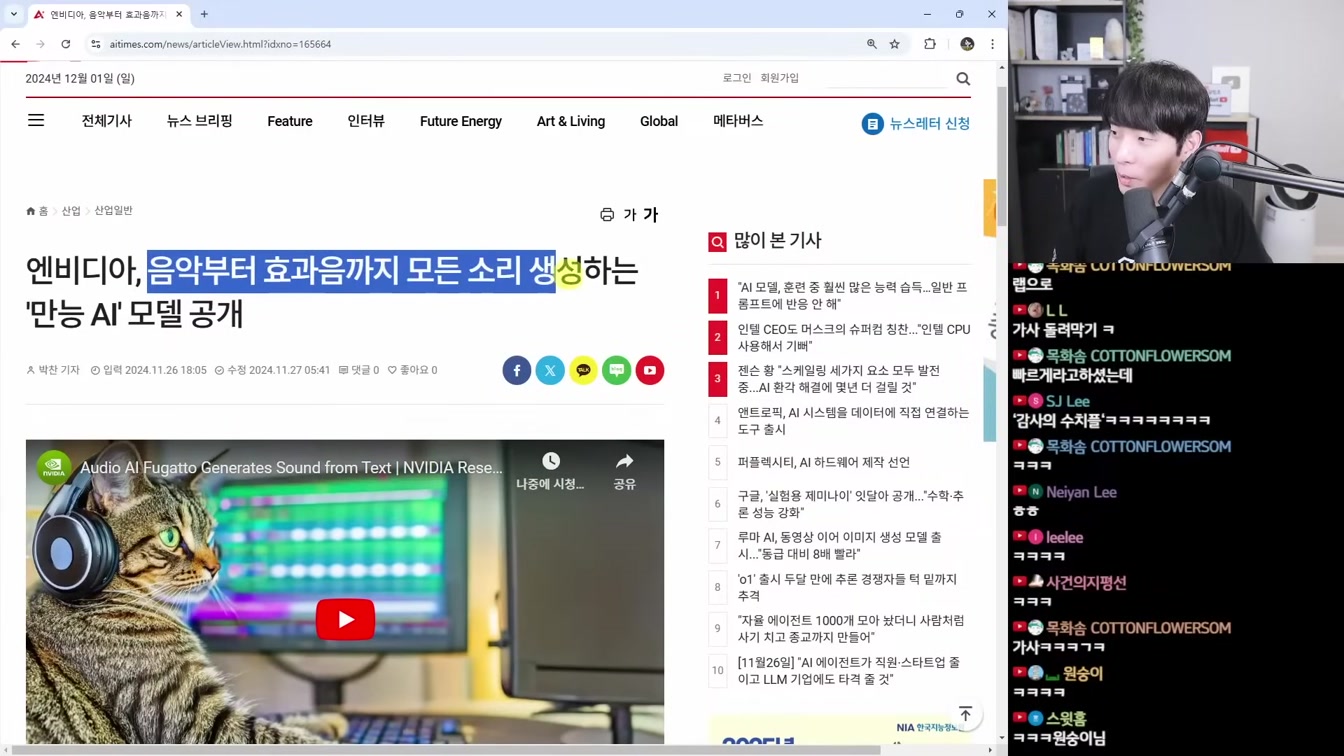Share article on X (Twitter)
The height and width of the screenshot is (756, 1344).
pos(550,370)
